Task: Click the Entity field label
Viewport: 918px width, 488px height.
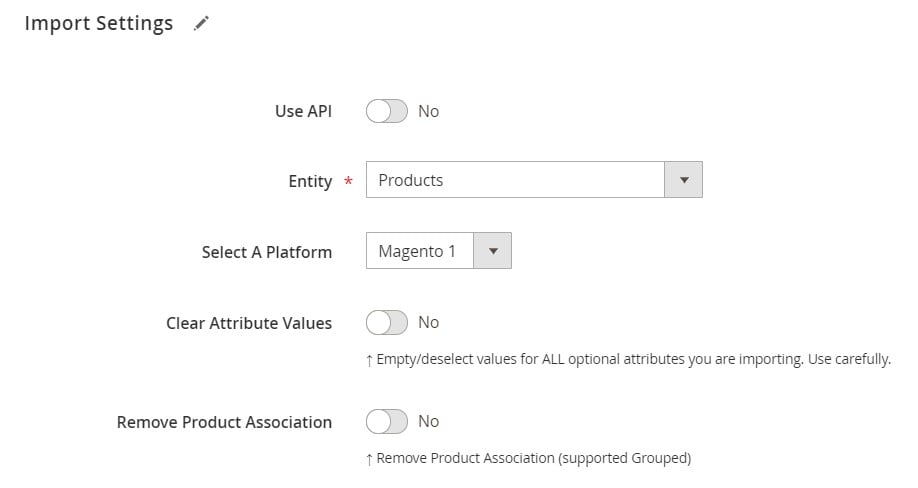Action: [x=310, y=181]
